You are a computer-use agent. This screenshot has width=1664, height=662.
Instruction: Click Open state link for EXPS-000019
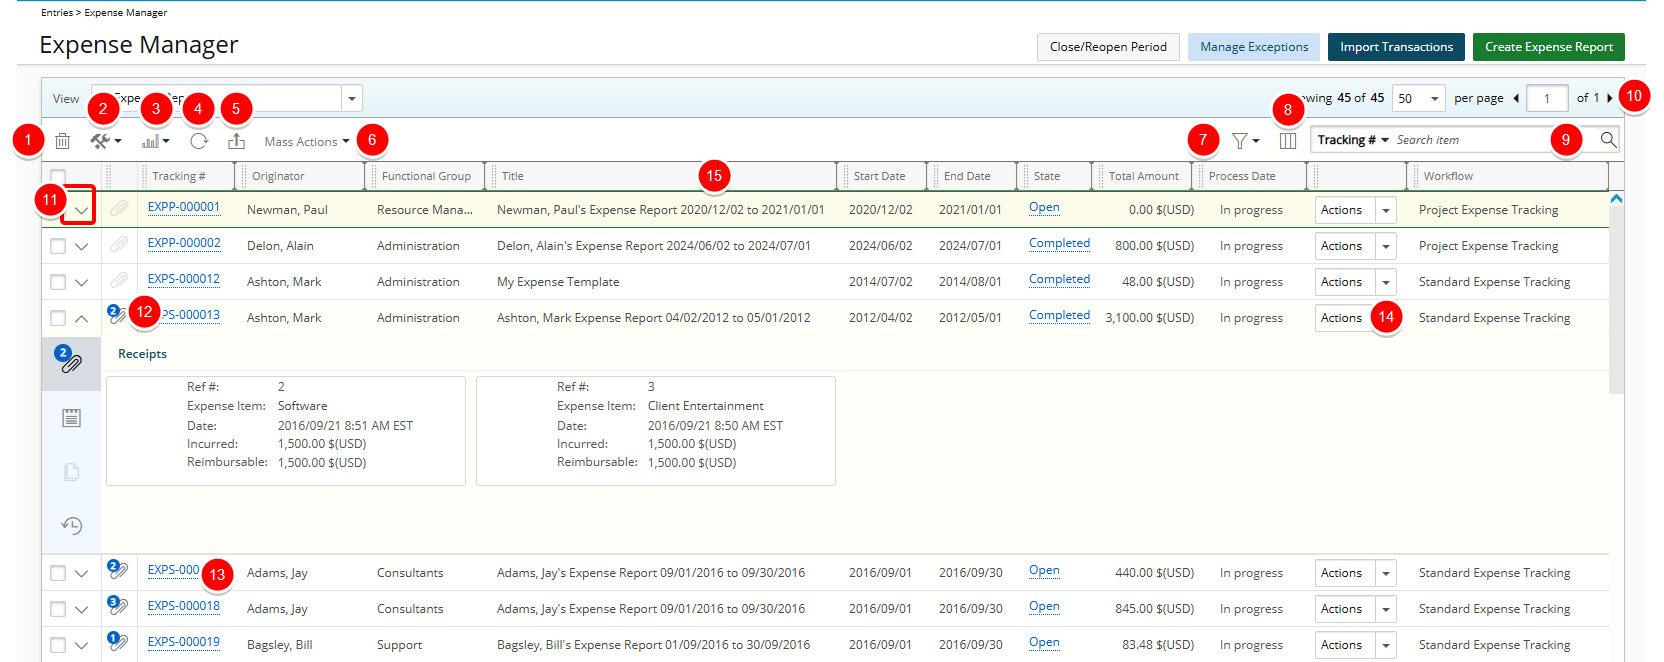click(1044, 642)
